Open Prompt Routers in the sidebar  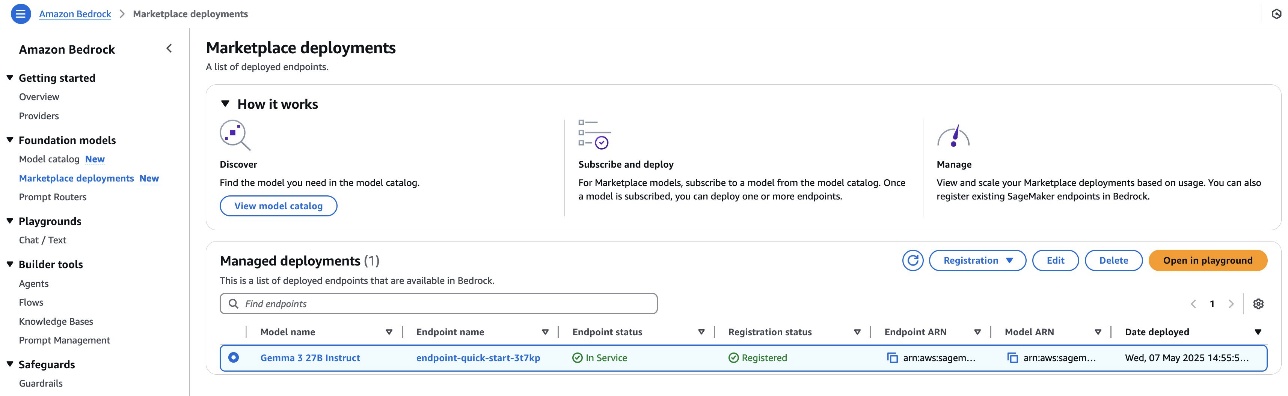[53, 197]
